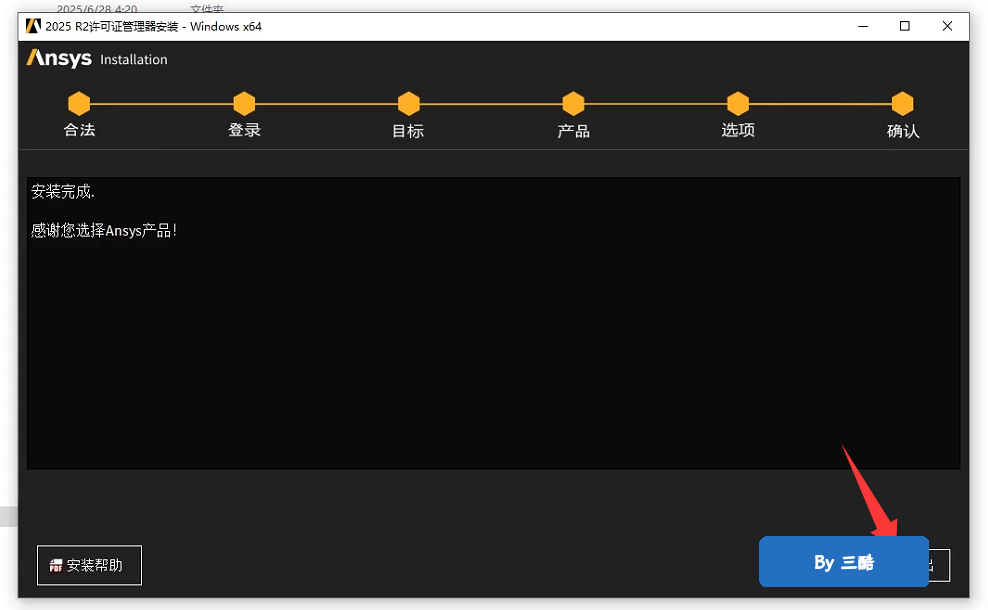This screenshot has width=988, height=610.
Task: Click the Ansys logo in the header
Action: pos(59,59)
